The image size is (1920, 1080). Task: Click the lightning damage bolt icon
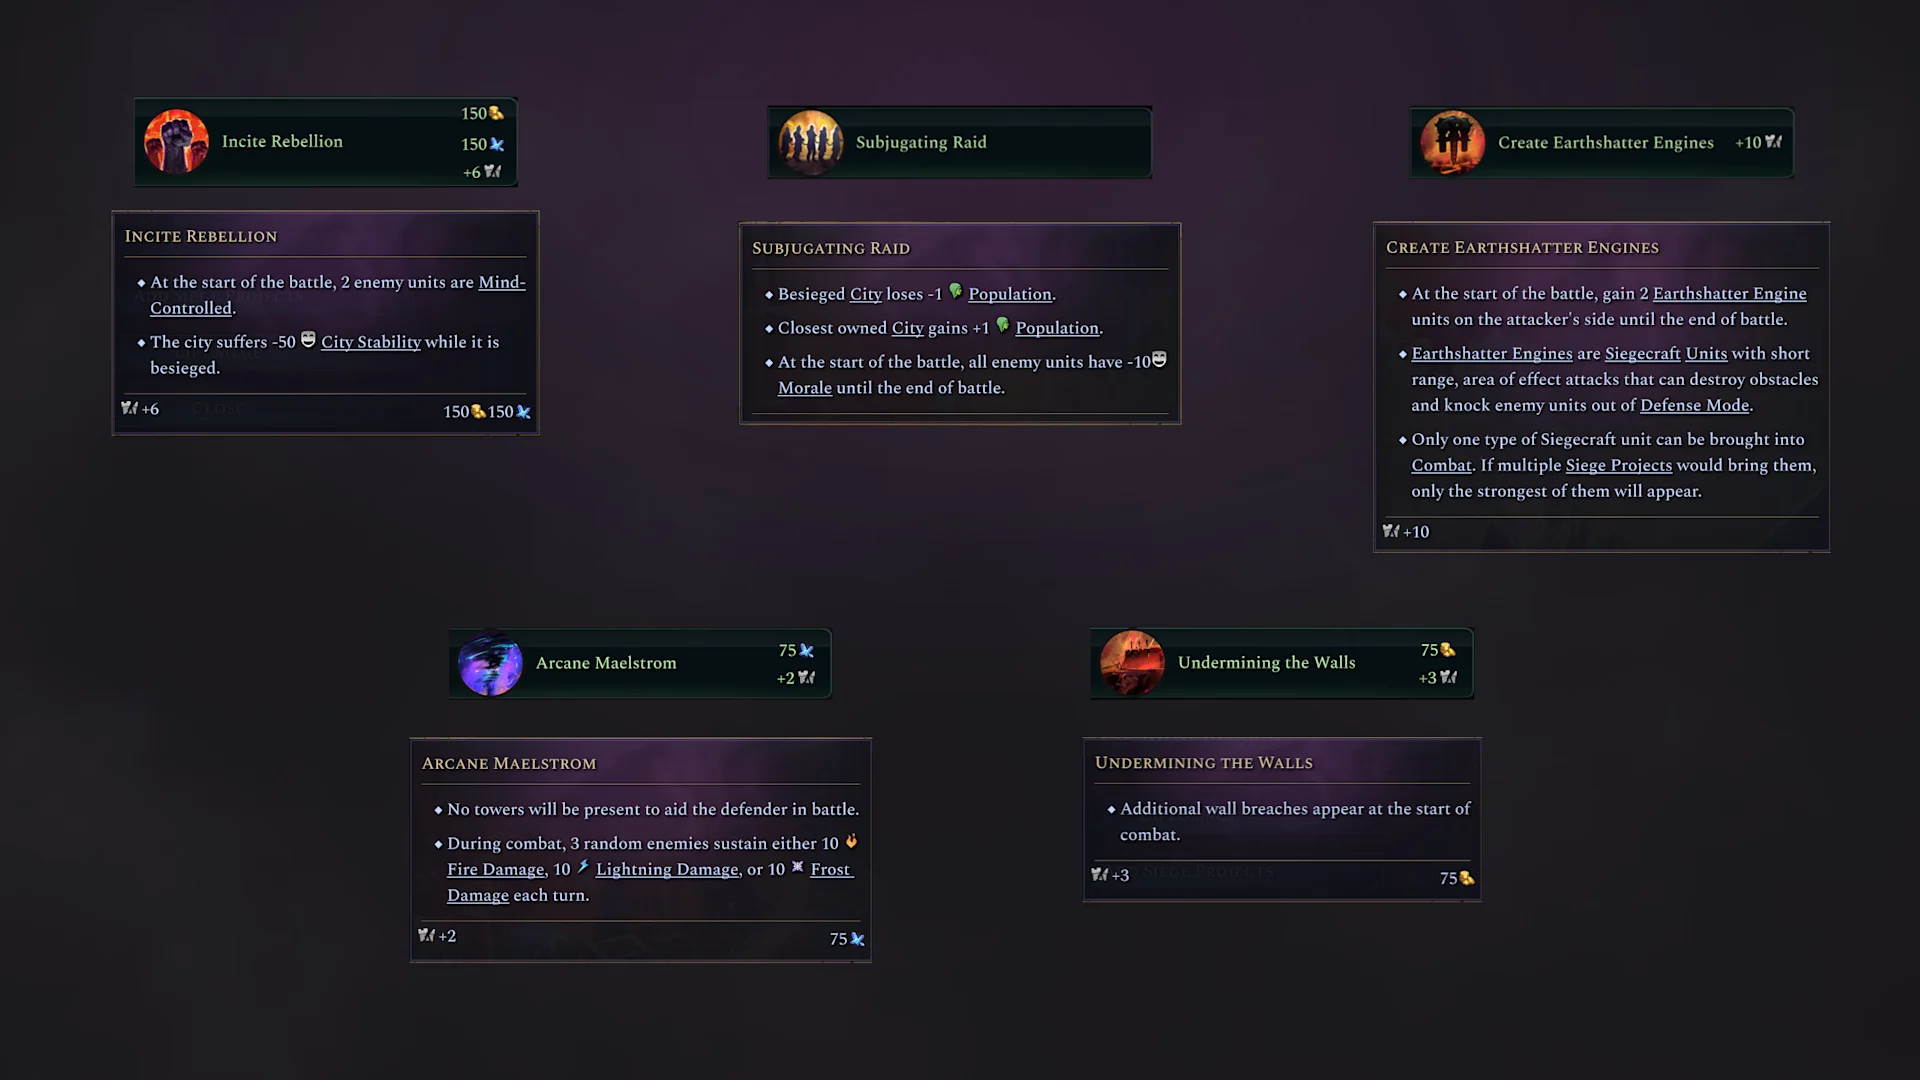point(583,867)
